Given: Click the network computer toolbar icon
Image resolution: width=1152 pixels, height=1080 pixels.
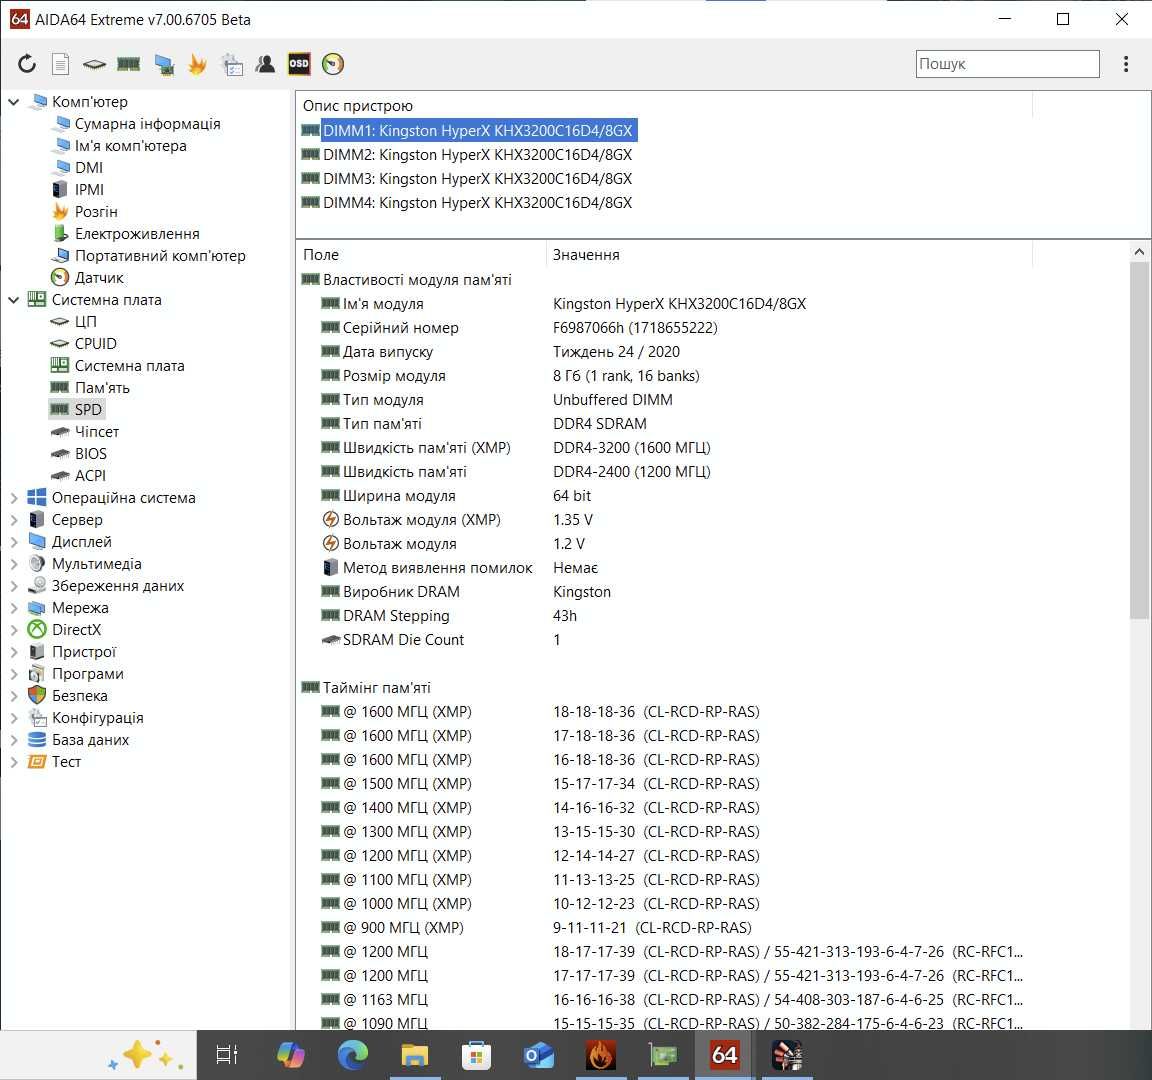Looking at the screenshot, I should (164, 65).
